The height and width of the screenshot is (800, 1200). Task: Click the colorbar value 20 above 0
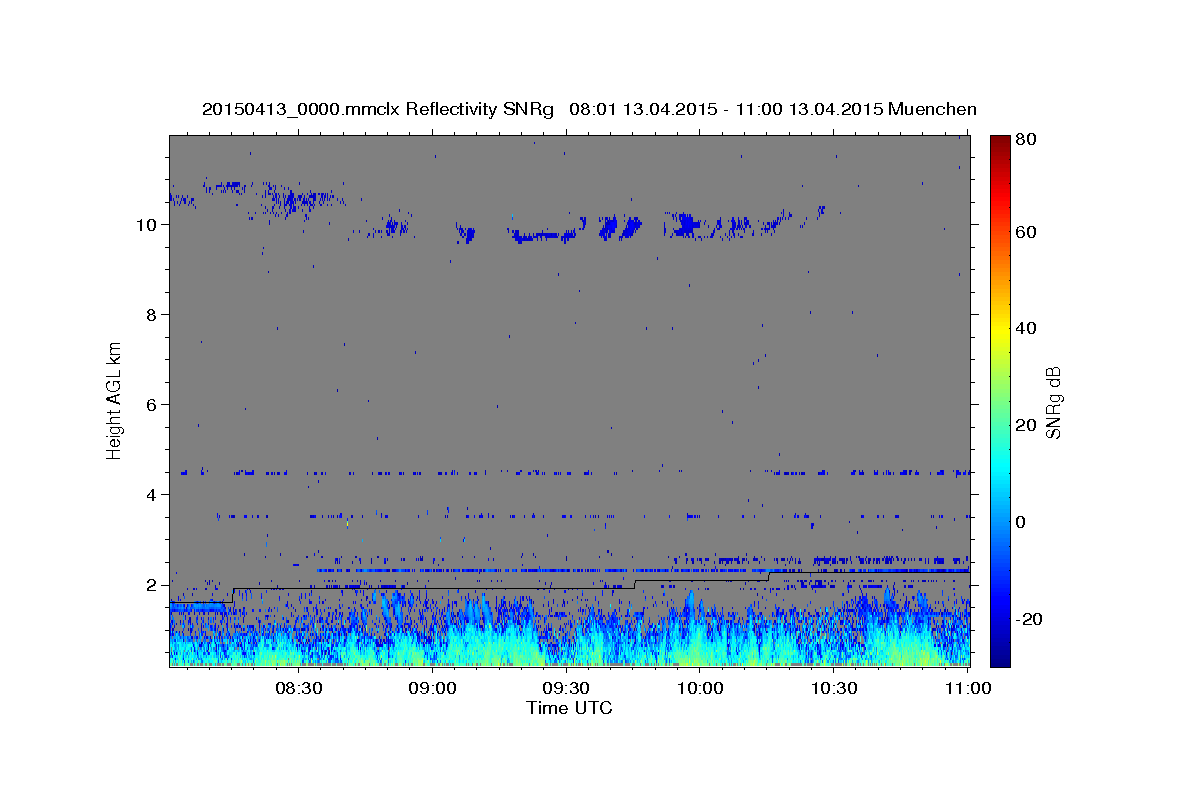(x=1024, y=425)
